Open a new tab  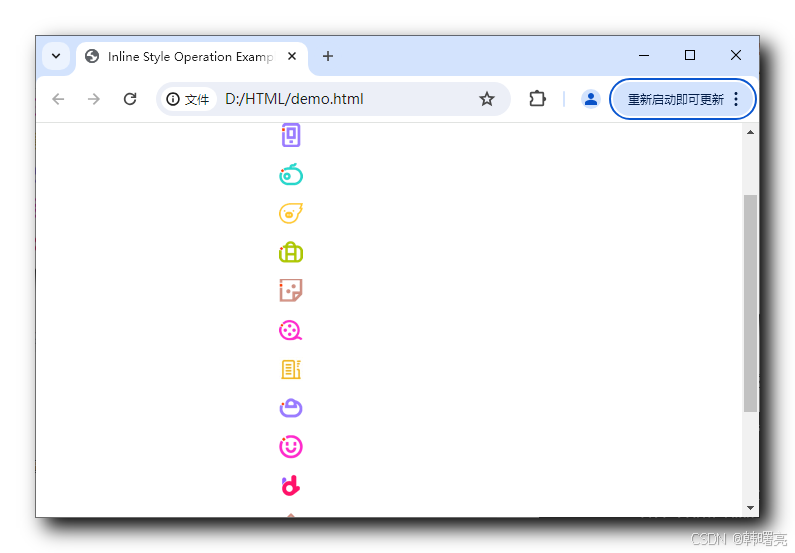click(x=328, y=56)
